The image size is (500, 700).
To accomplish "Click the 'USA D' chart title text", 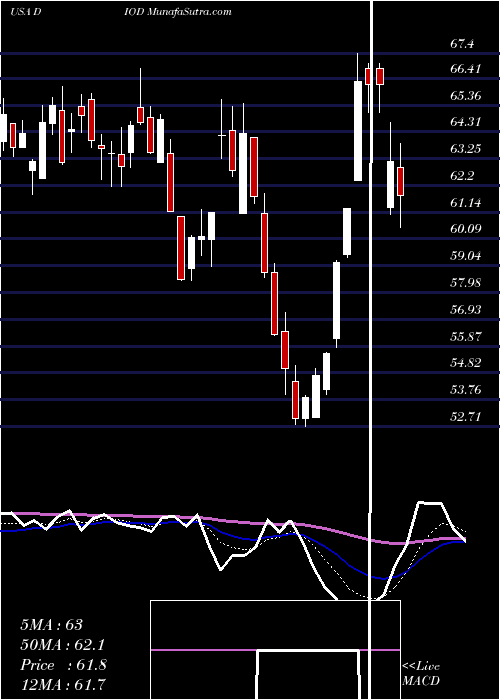I will (x=26, y=12).
